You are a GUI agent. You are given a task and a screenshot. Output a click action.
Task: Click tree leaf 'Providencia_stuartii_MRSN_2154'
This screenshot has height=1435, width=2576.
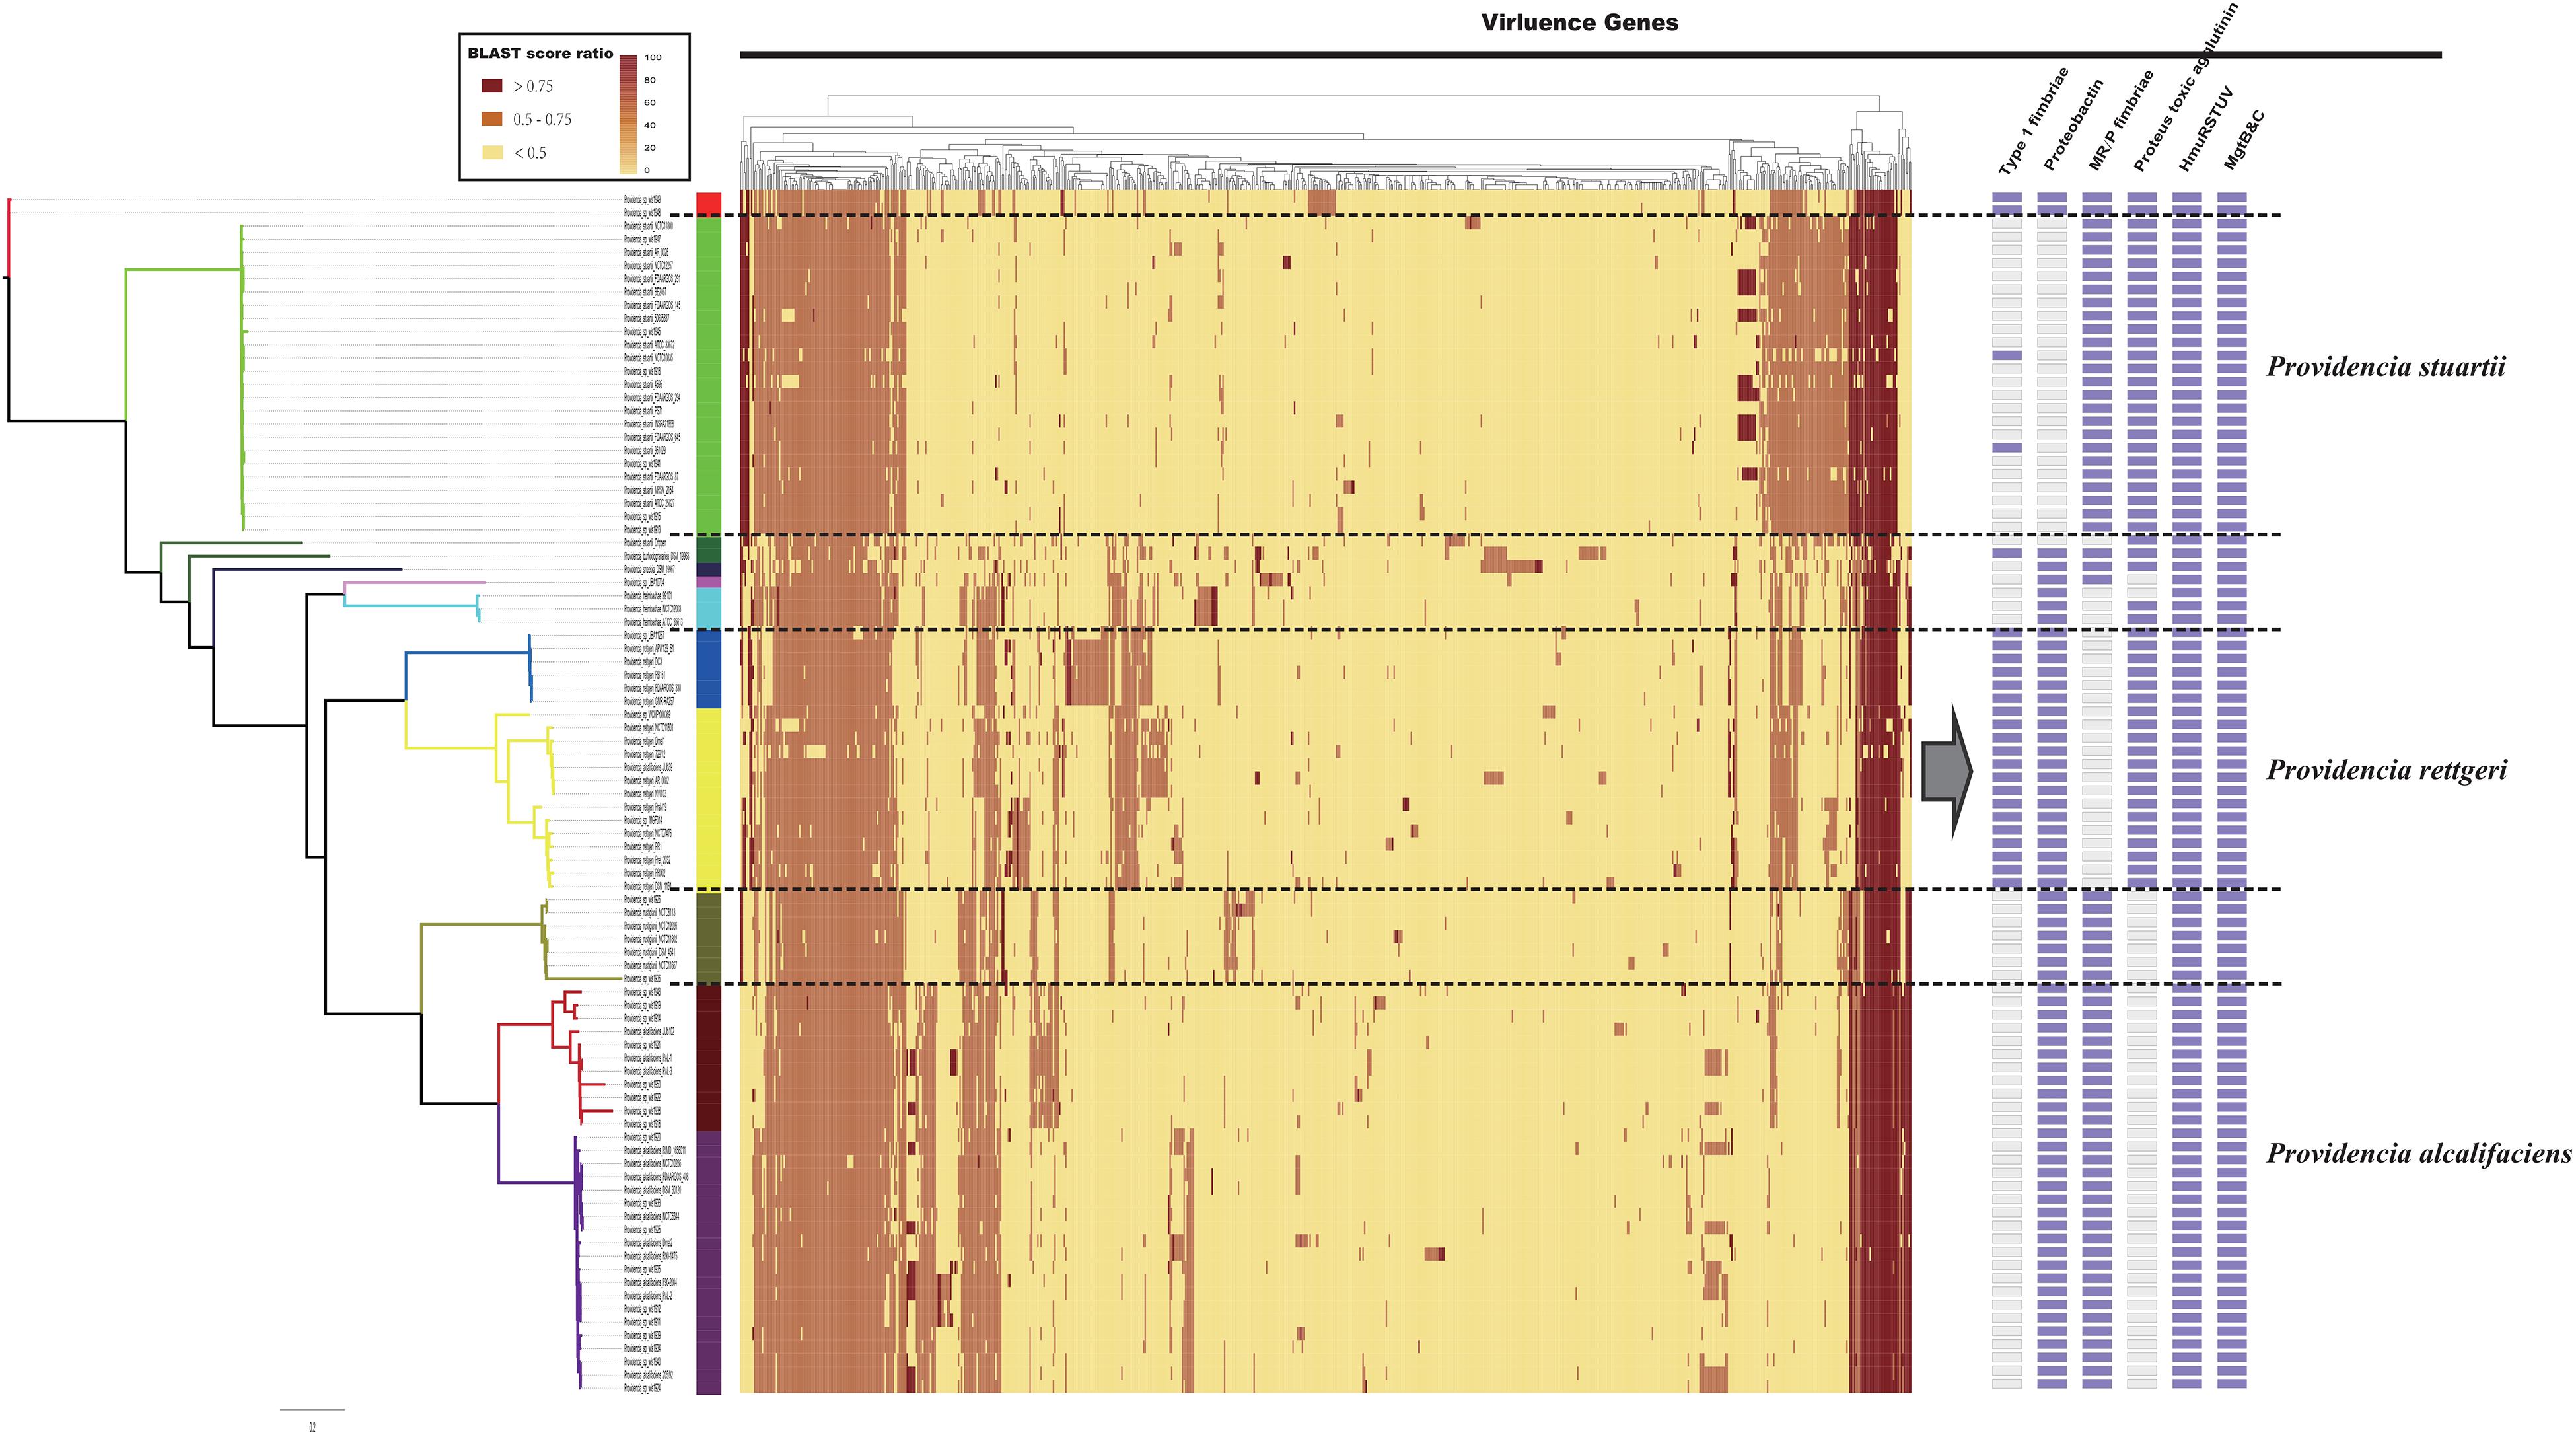(649, 490)
